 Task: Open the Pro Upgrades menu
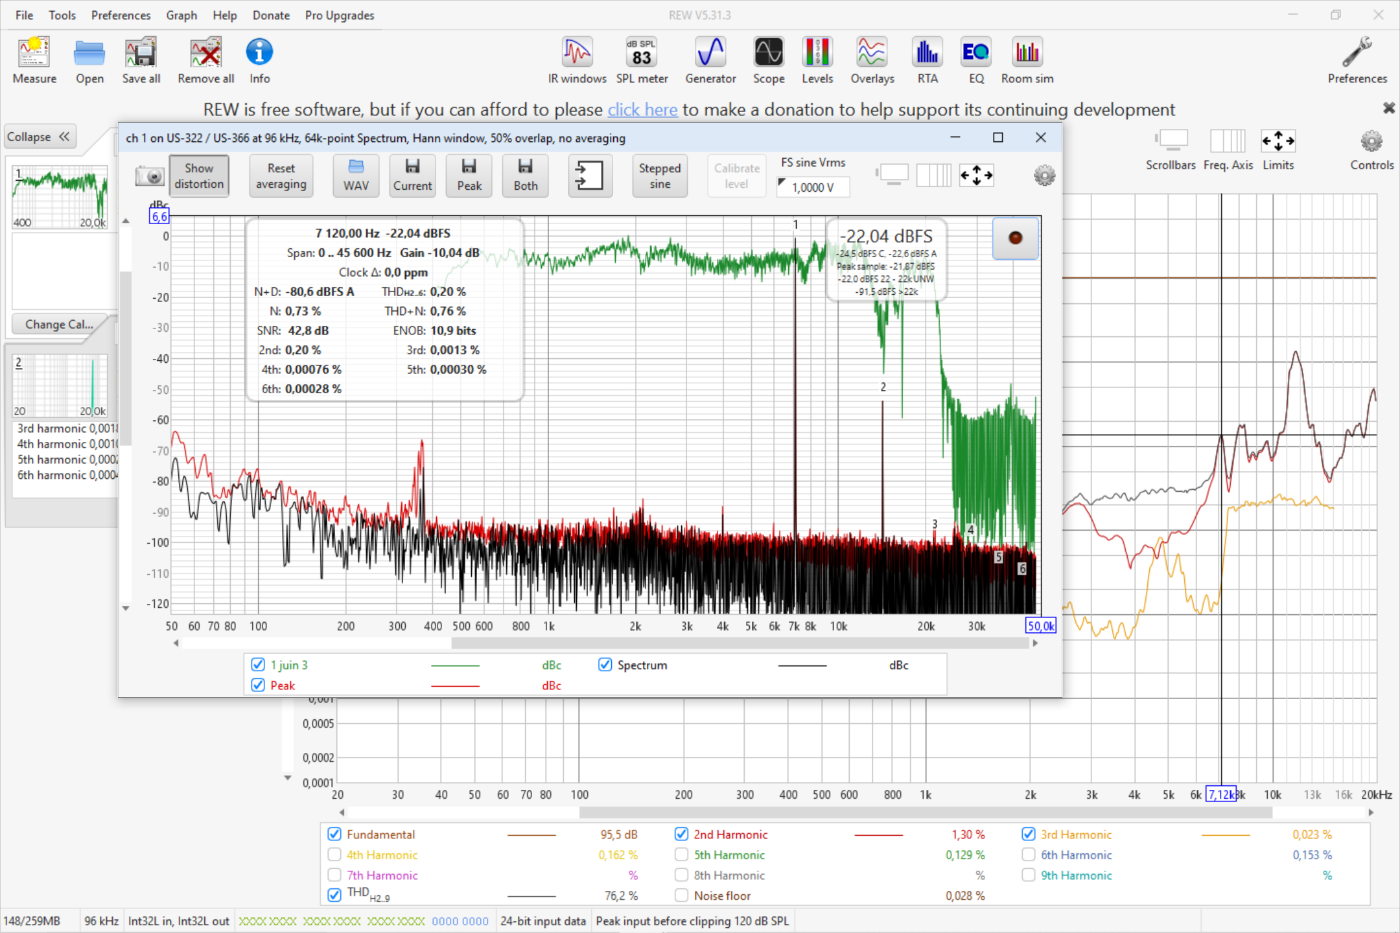(340, 15)
